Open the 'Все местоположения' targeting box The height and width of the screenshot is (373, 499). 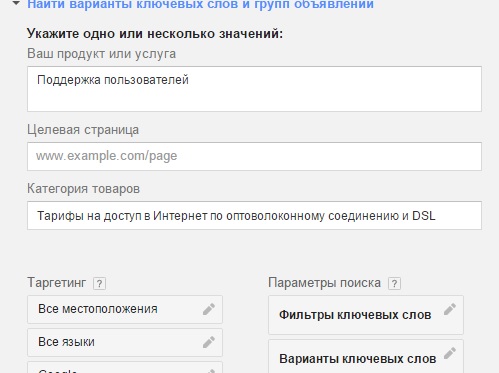pos(125,309)
